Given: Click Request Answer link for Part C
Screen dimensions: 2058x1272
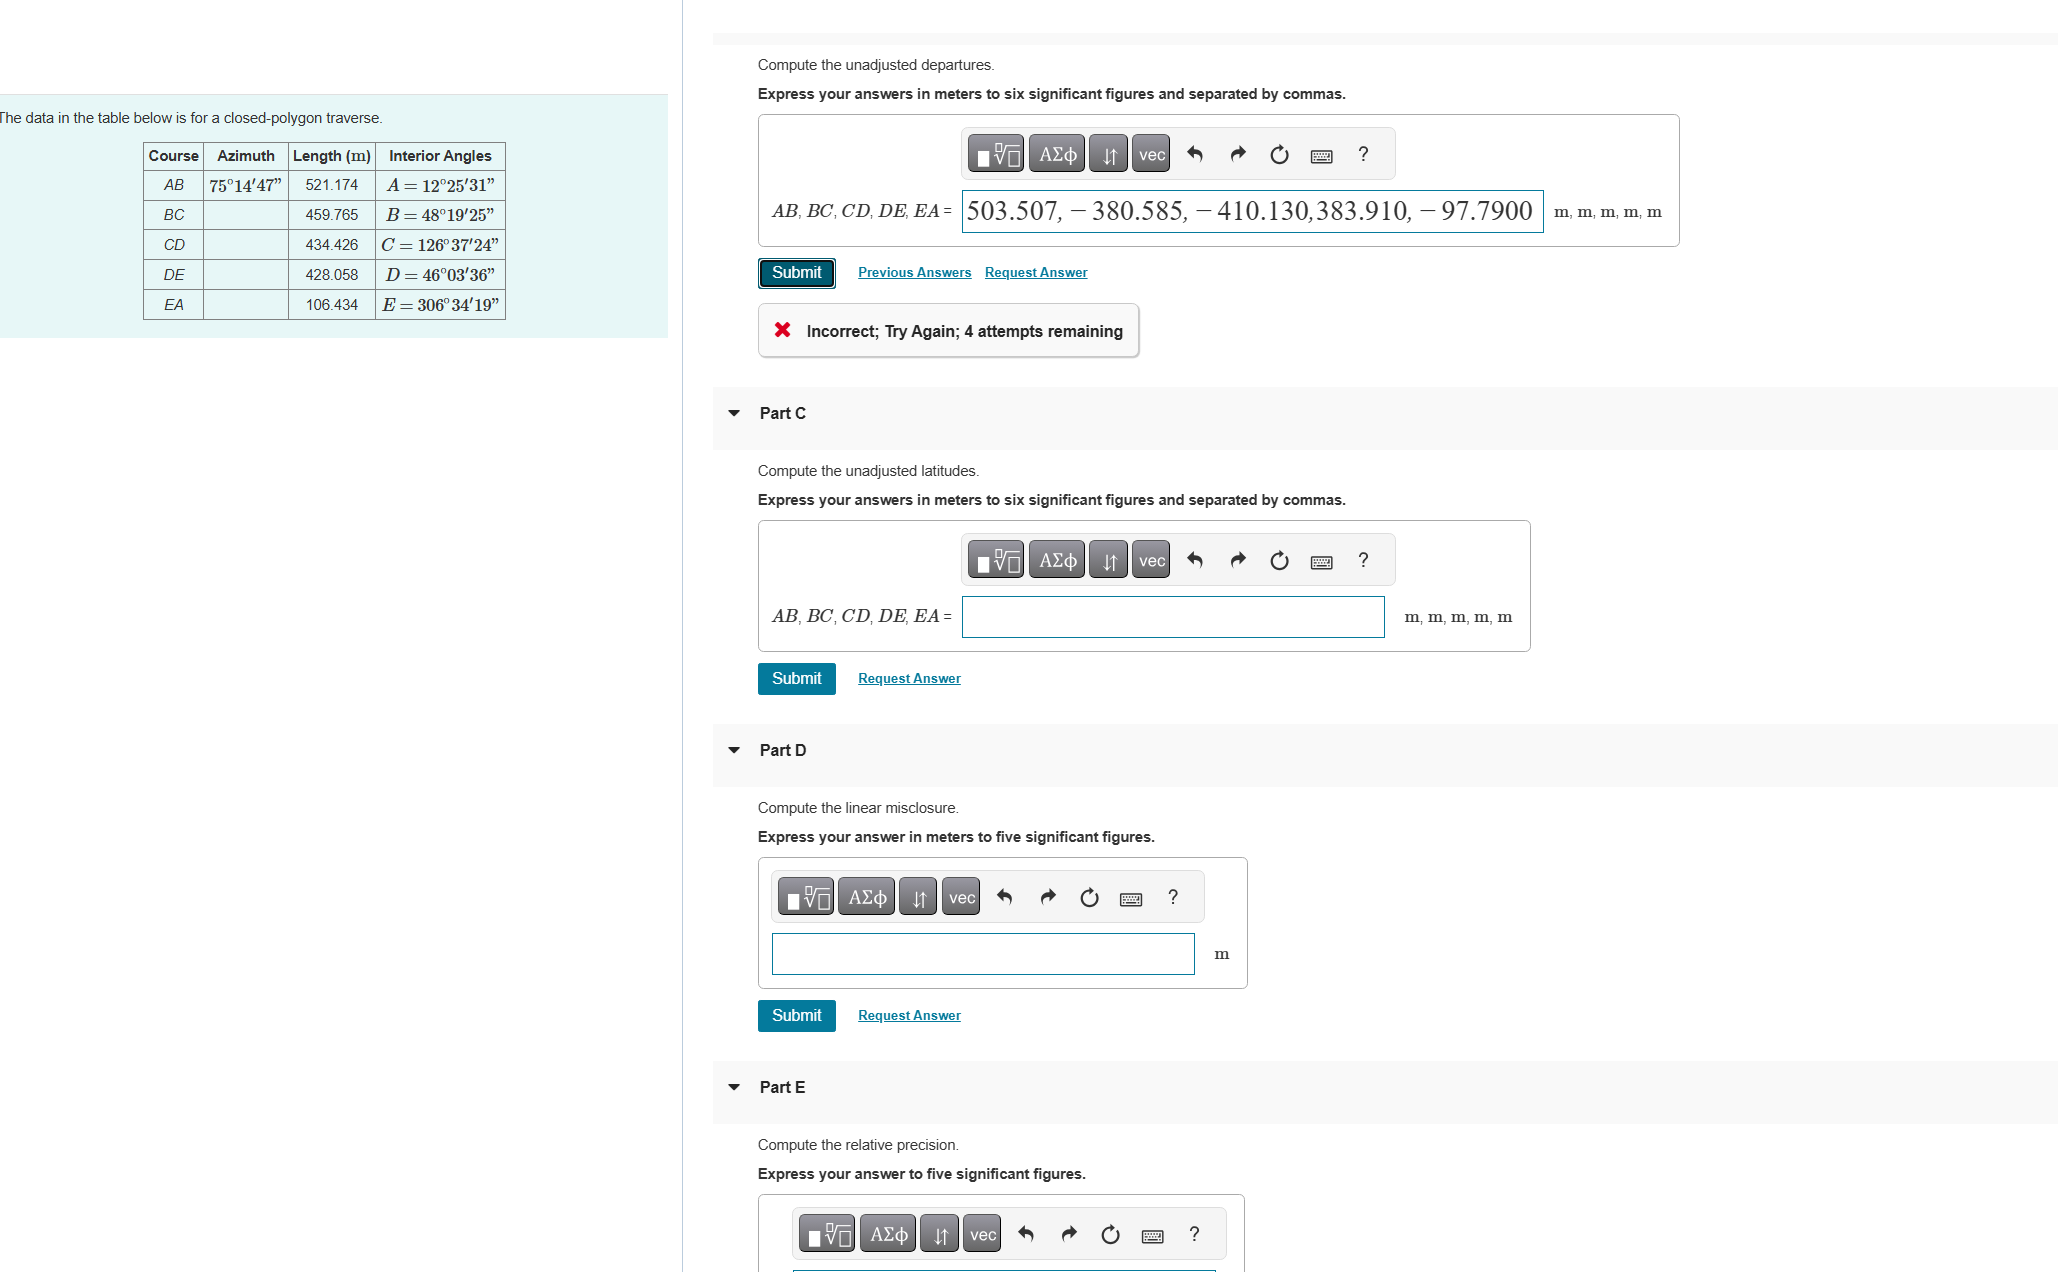Looking at the screenshot, I should (909, 679).
